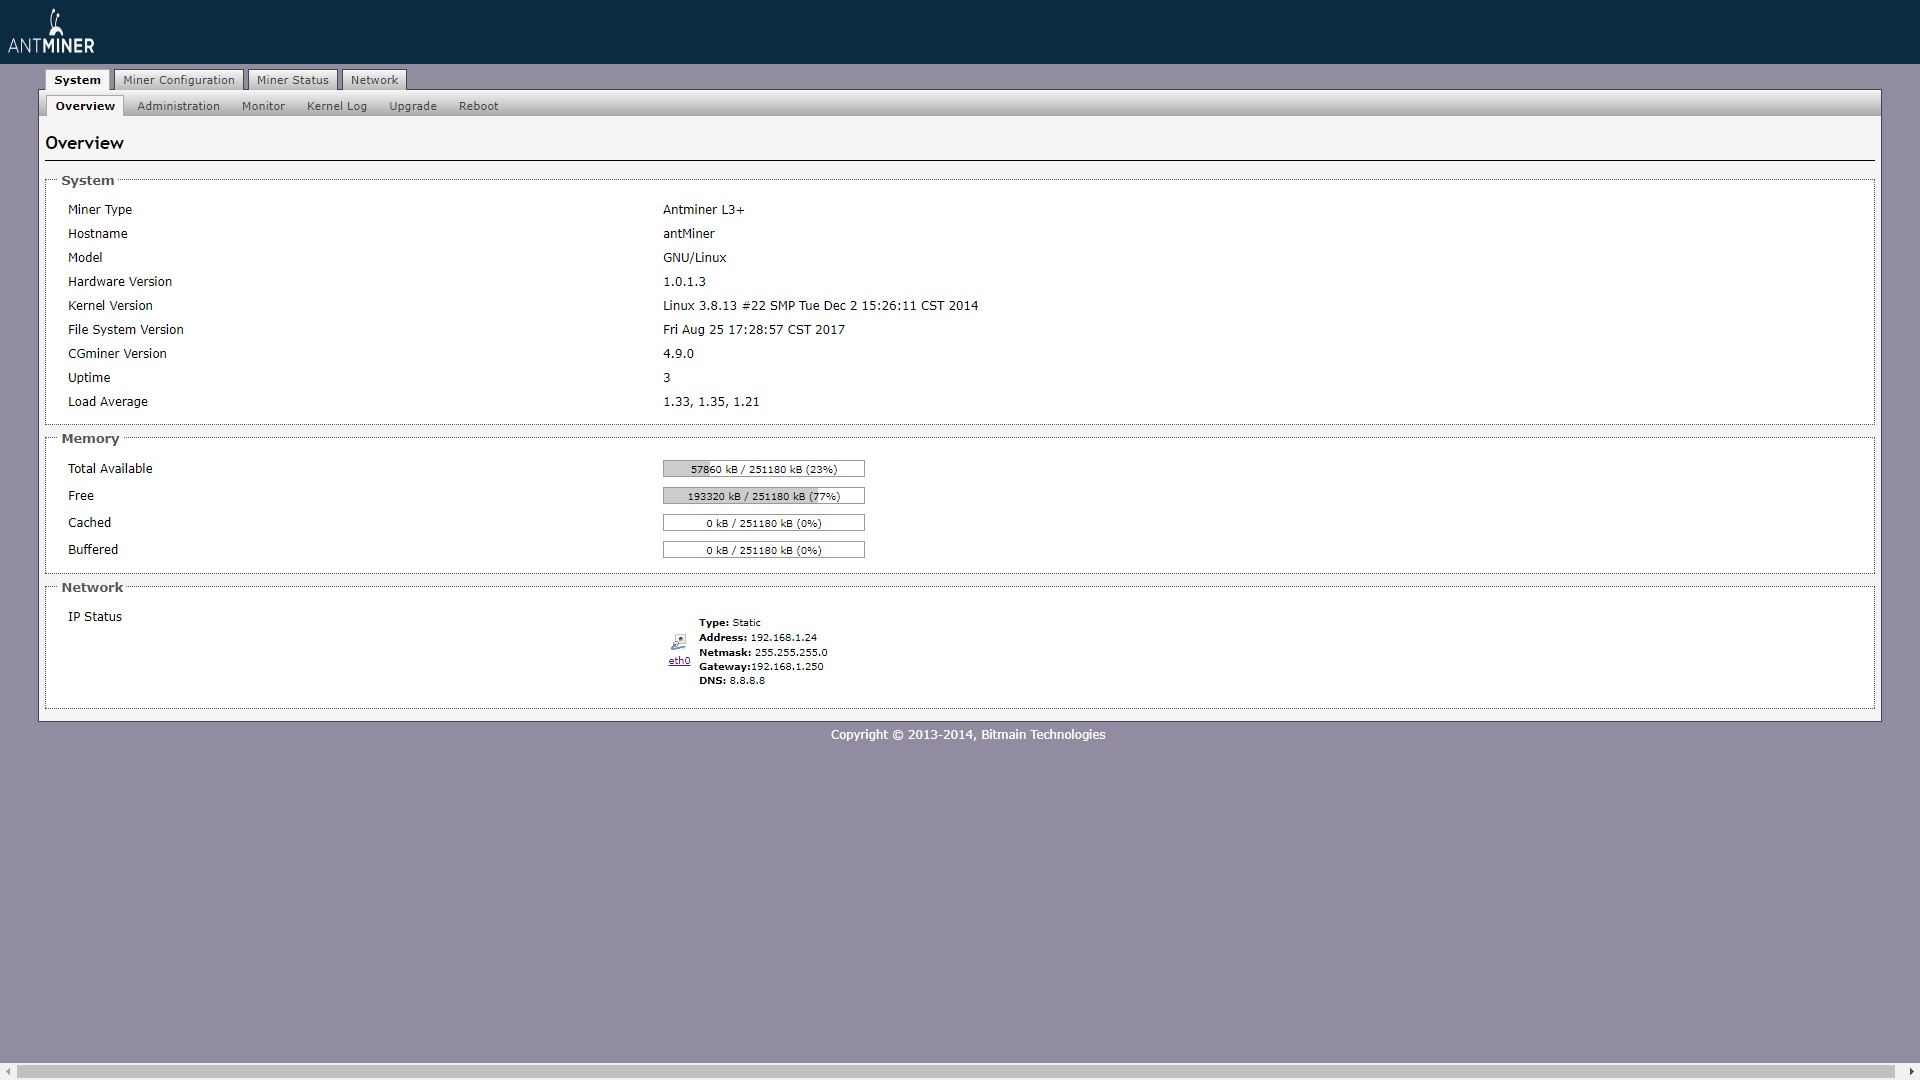Click the File System Version date value
Image resolution: width=1920 pixels, height=1080 pixels.
754,330
